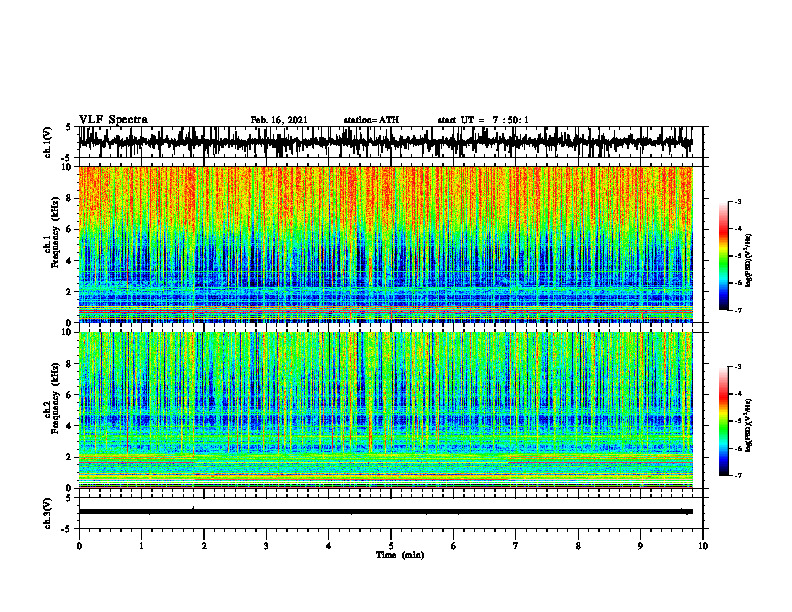792x612 pixels.
Task: Click the ch.3 flat voltage trace
Action: point(385,512)
